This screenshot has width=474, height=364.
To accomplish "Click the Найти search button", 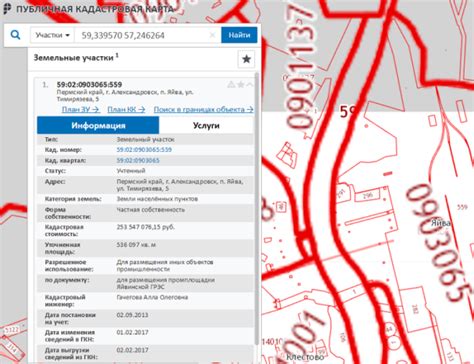I will pos(239,35).
